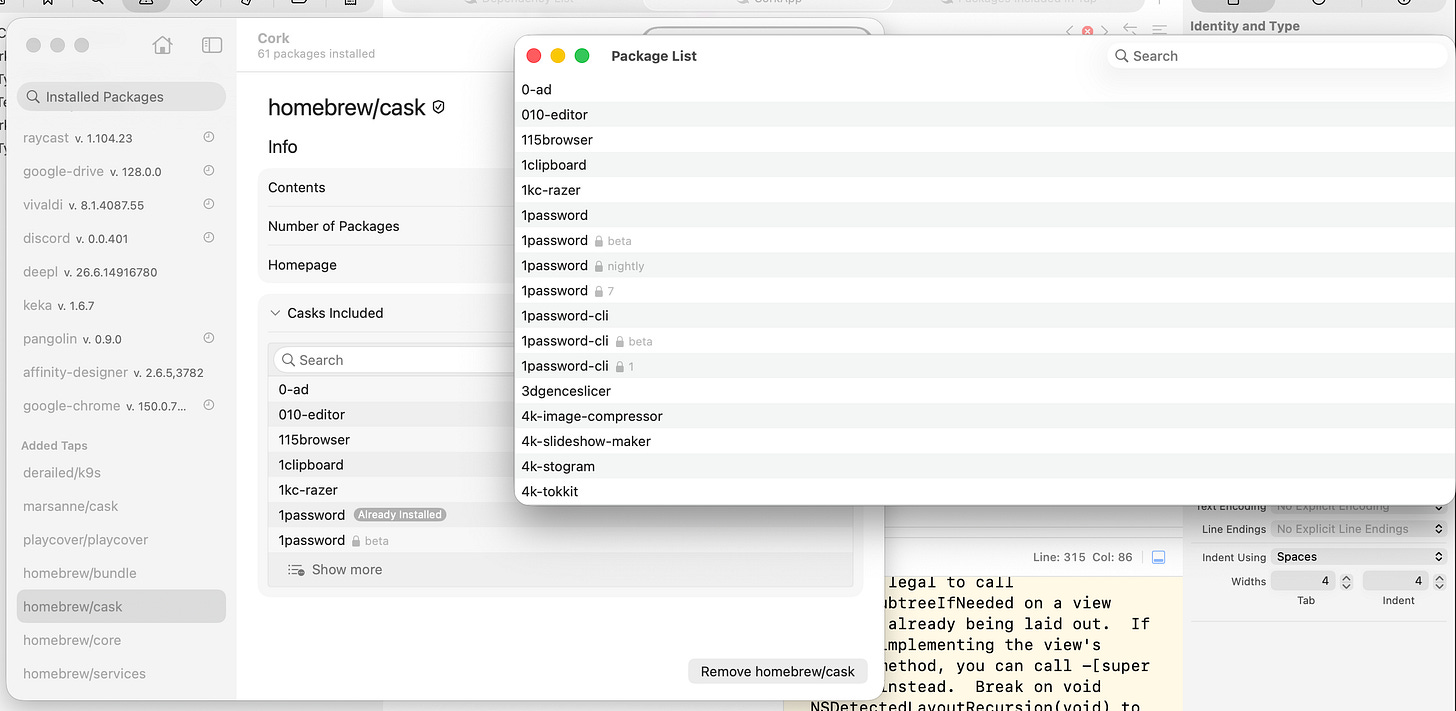Toggle Xcode's debug area with the blue panel icon
The width and height of the screenshot is (1456, 711).
coord(1159,557)
